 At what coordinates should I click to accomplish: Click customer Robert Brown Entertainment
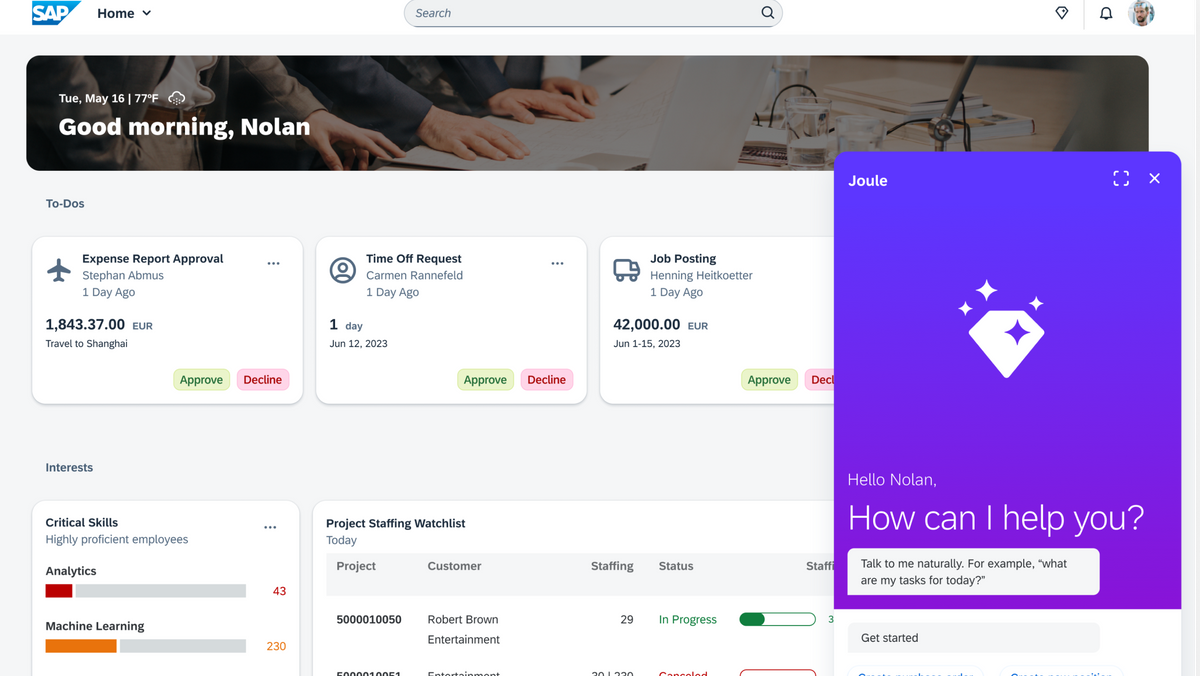pyautogui.click(x=464, y=630)
